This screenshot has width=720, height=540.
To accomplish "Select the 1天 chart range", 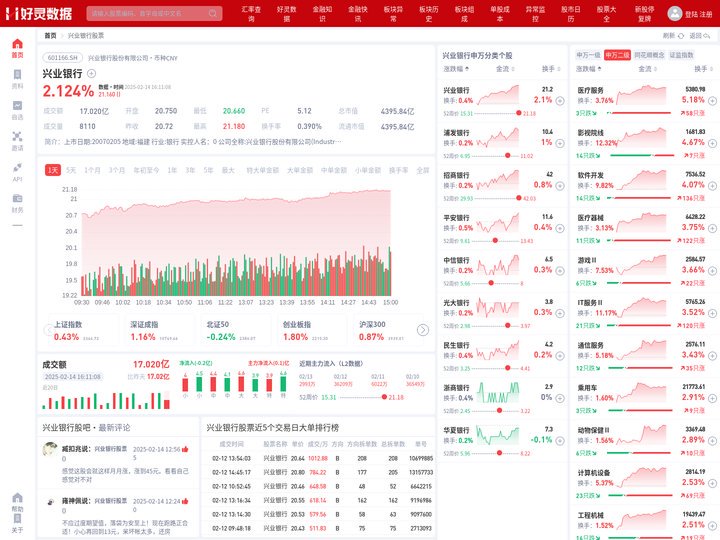I will pos(53,170).
